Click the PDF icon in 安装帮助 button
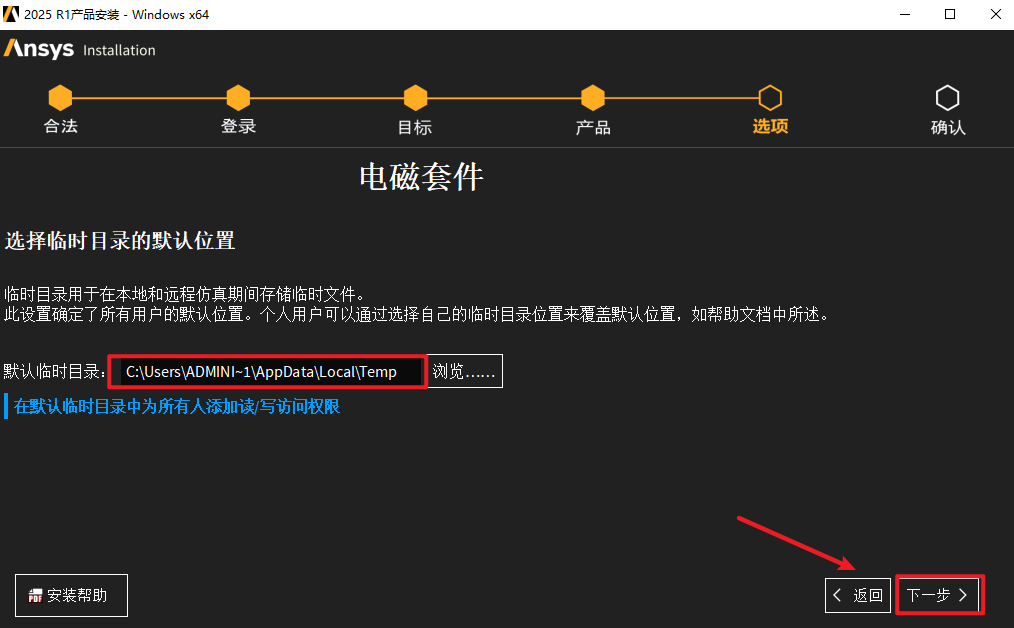The image size is (1014, 628). (35, 596)
